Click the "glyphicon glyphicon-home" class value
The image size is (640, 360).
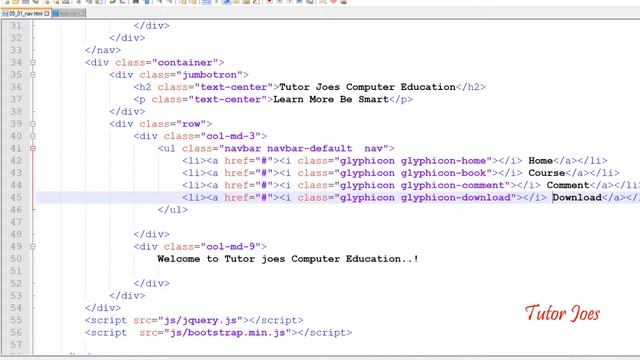click(x=413, y=160)
